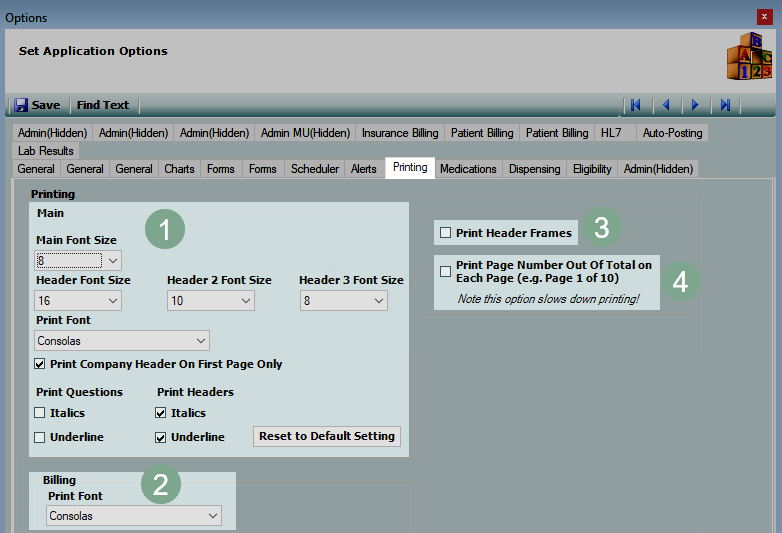Click the ABC blocks application logo
The height and width of the screenshot is (533, 782).
pos(748,56)
